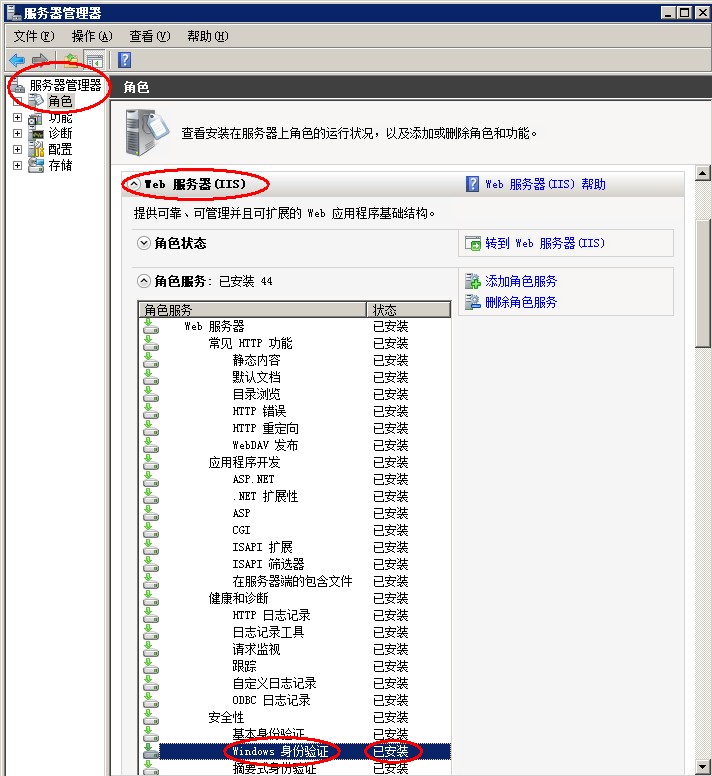
Task: Click the Forward arrow toolbar icon
Action: (x=39, y=60)
